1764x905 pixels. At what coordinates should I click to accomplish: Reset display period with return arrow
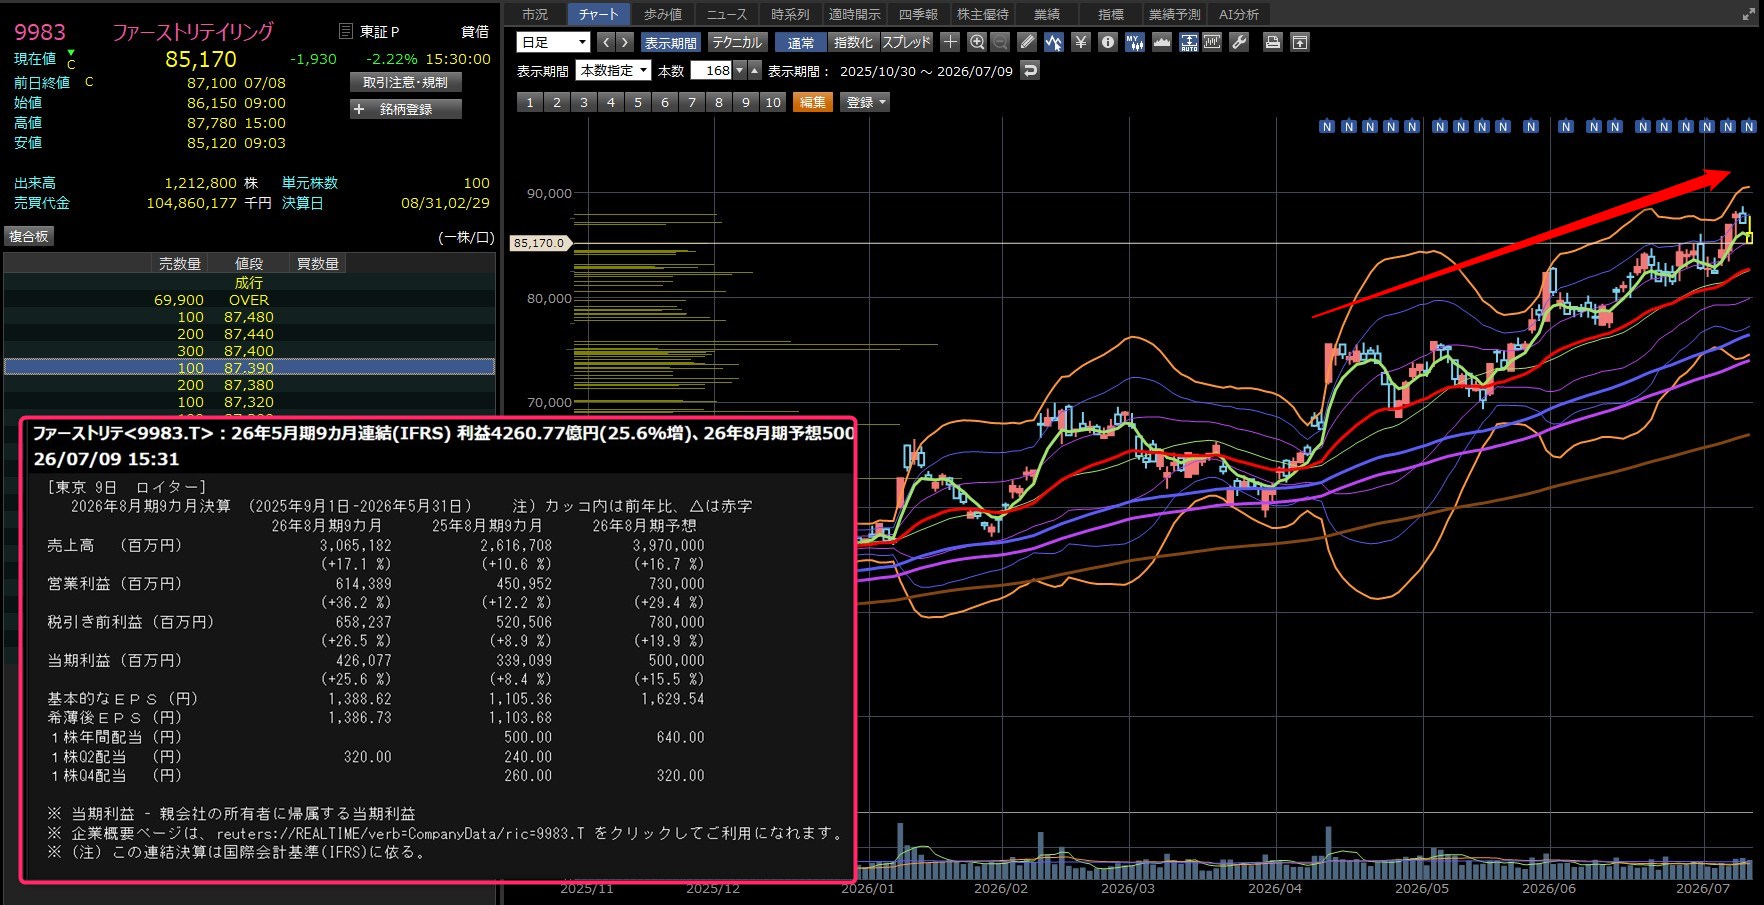(x=1031, y=70)
